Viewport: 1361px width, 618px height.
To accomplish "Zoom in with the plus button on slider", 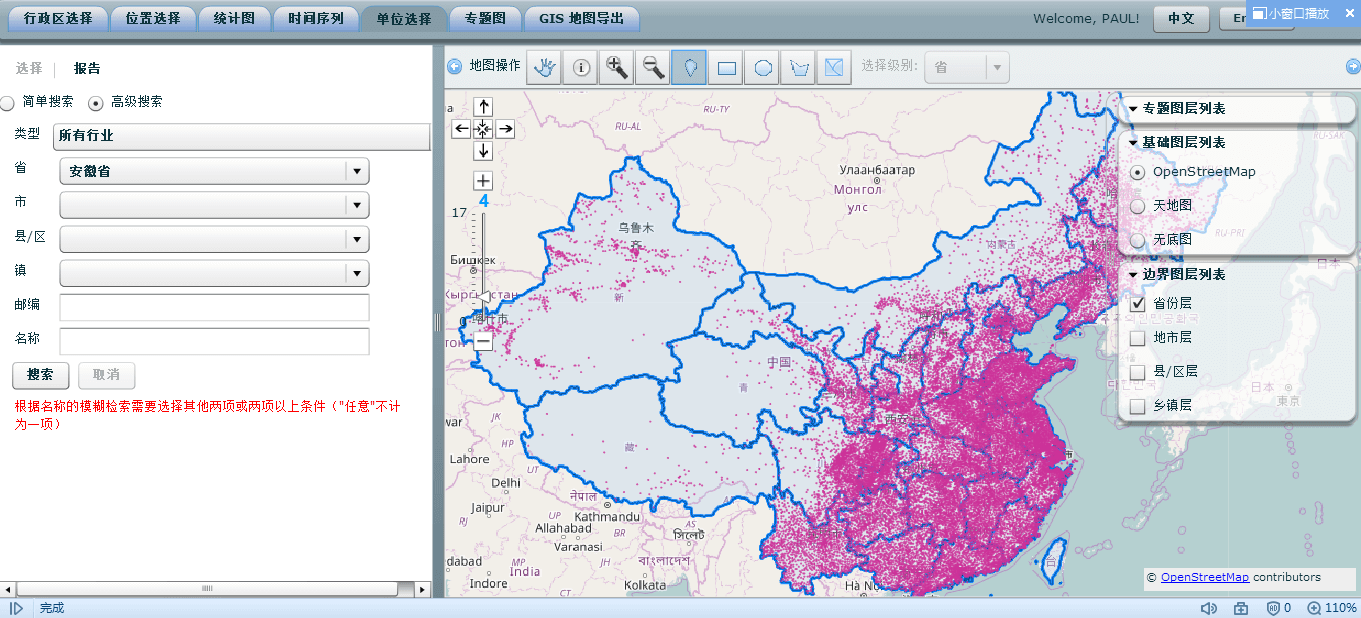I will (483, 181).
